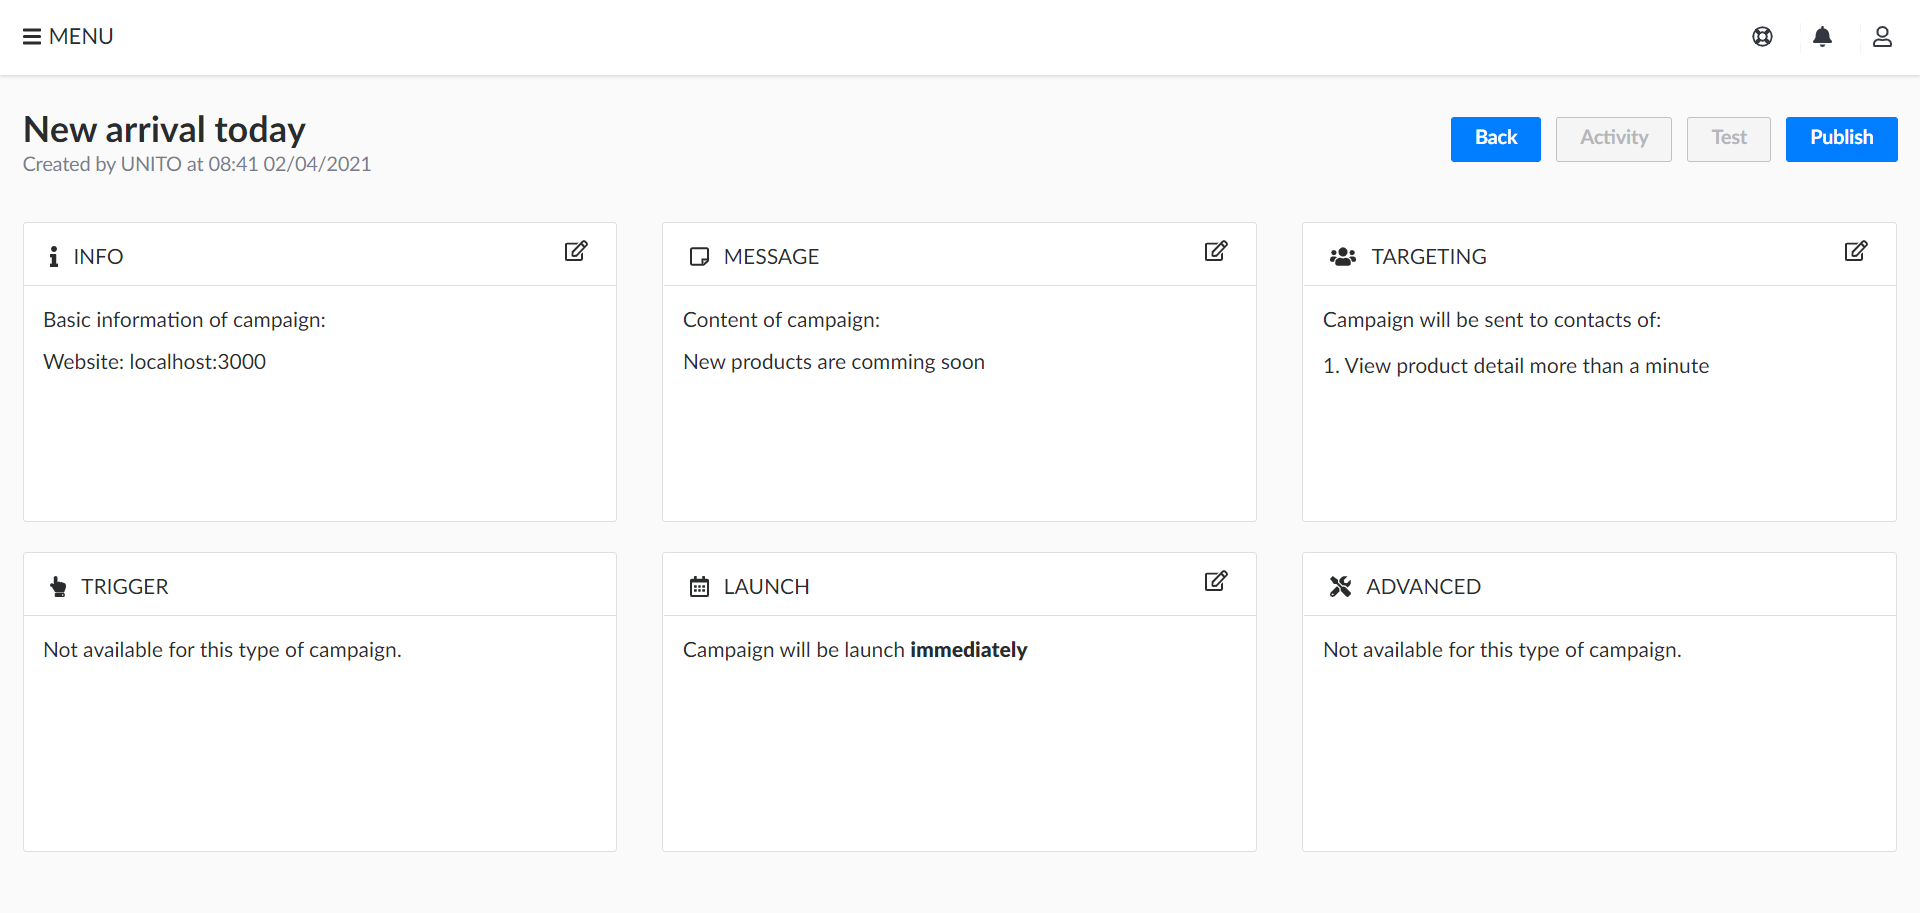Edit the MESSAGE section
This screenshot has width=1920, height=913.
(1216, 251)
